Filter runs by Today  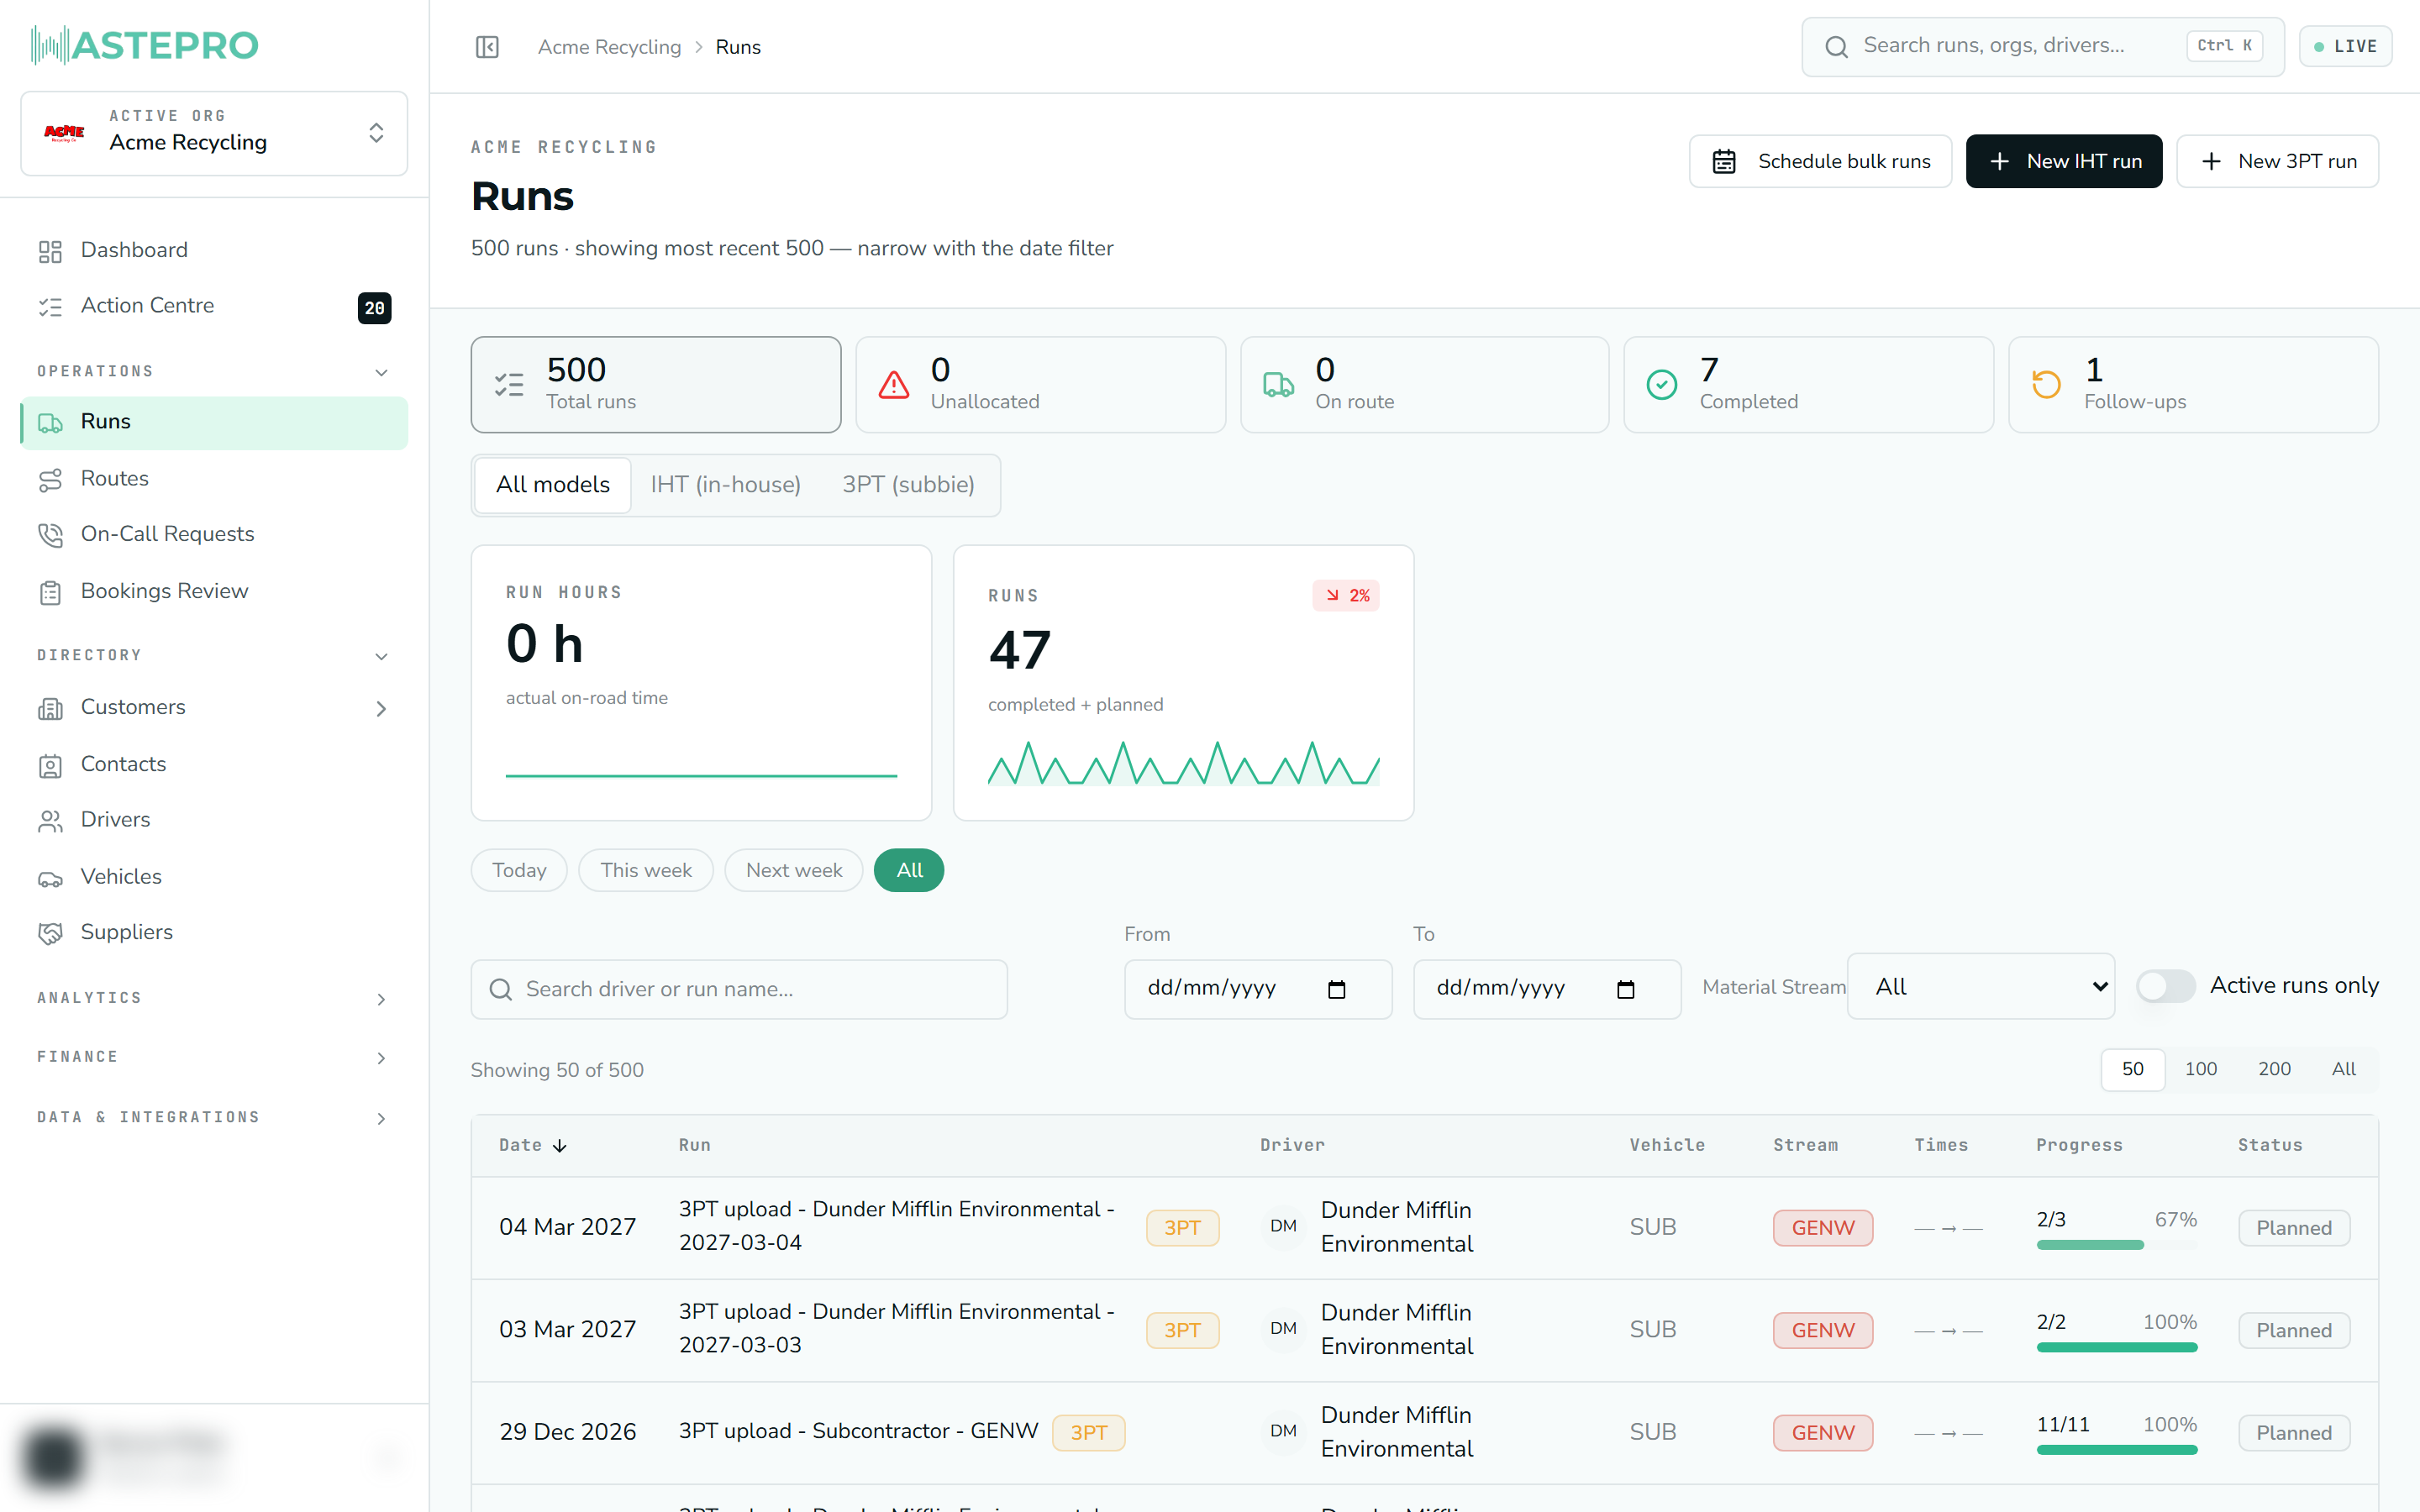pyautogui.click(x=519, y=870)
